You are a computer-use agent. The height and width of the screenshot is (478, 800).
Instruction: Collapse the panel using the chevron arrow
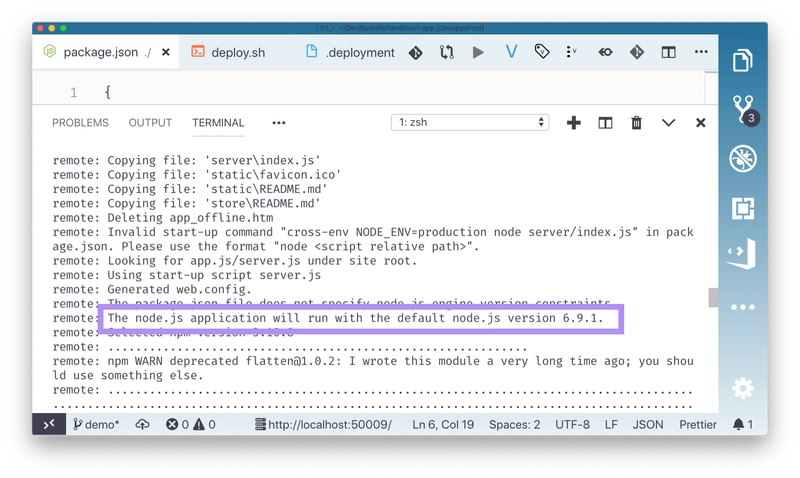(x=668, y=123)
